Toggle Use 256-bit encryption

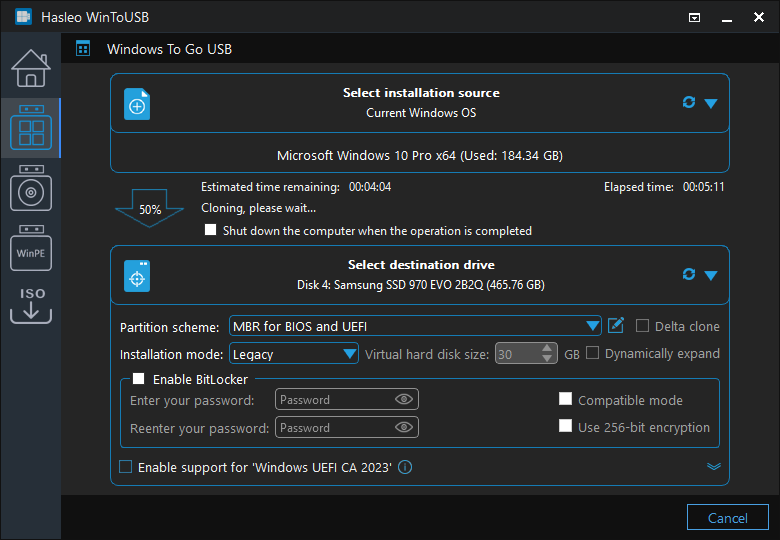point(565,426)
